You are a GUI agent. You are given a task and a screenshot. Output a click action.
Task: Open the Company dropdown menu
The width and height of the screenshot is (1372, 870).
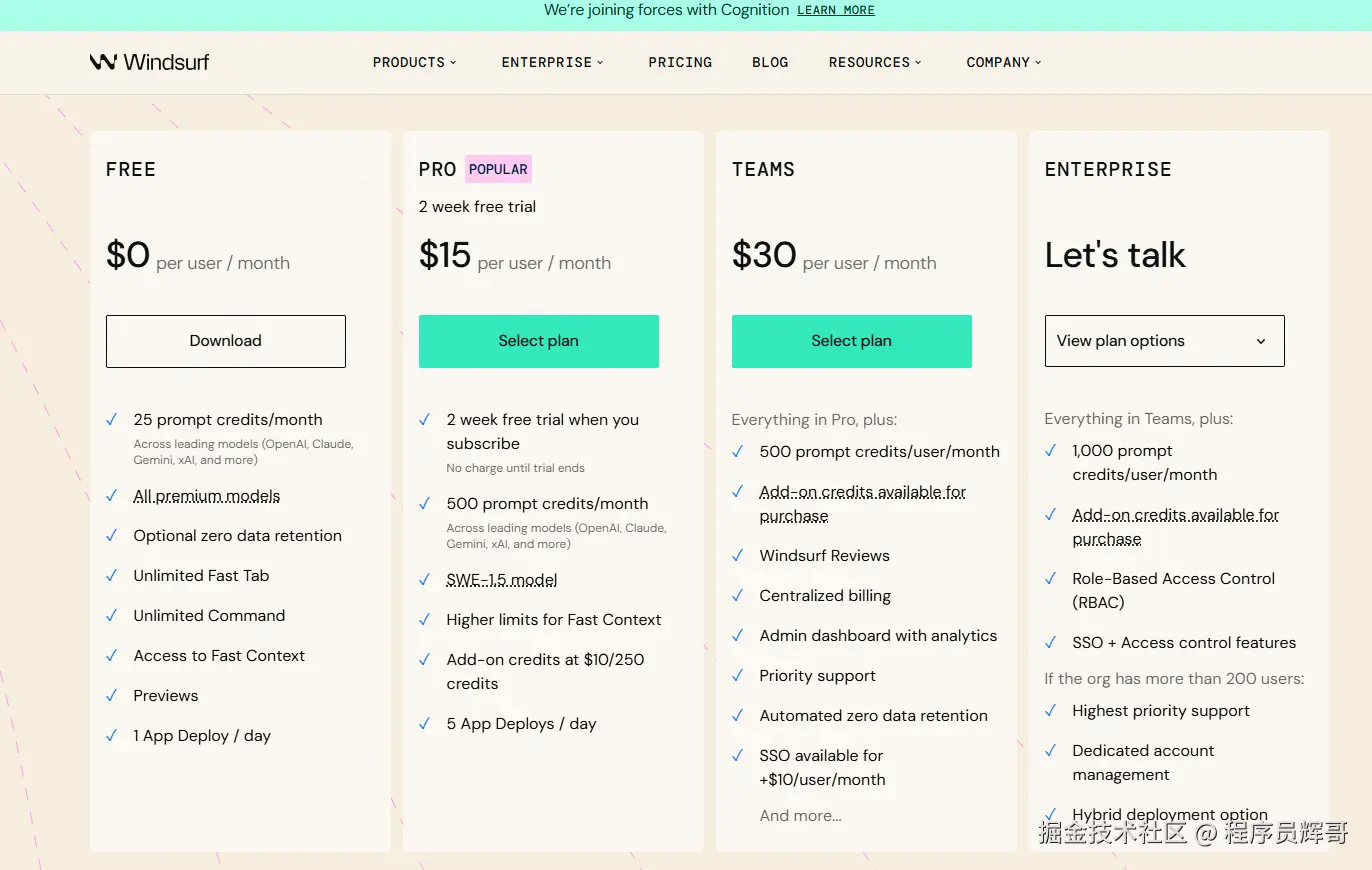pyautogui.click(x=1003, y=62)
